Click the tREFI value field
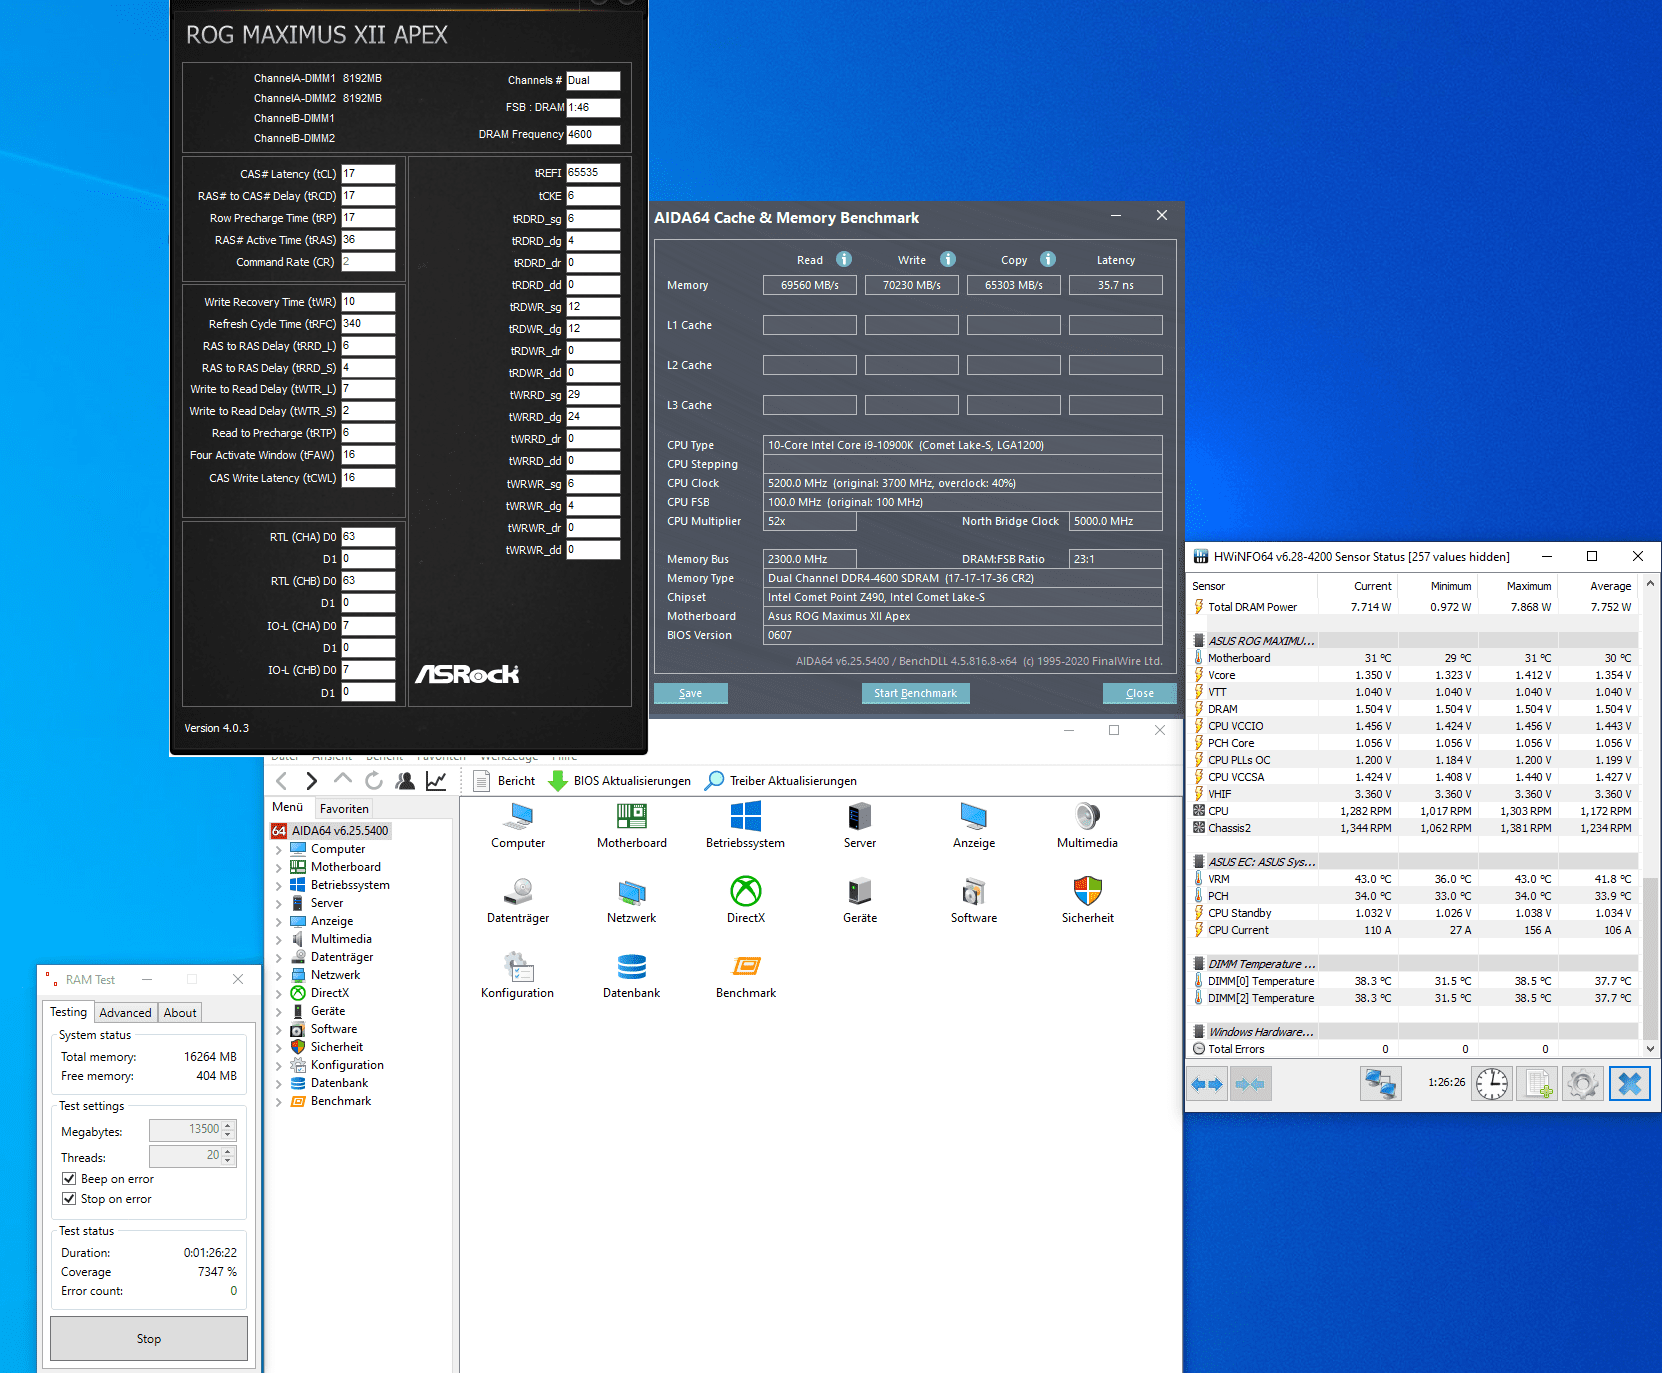The height and width of the screenshot is (1373, 1662). (593, 173)
